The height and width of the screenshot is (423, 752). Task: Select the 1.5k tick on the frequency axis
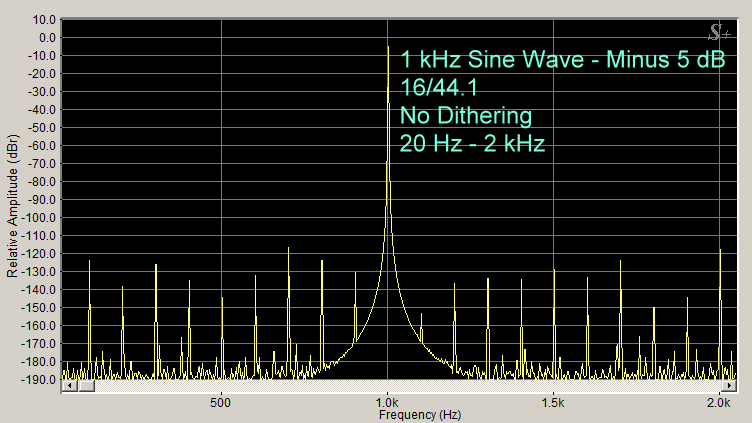(553, 402)
